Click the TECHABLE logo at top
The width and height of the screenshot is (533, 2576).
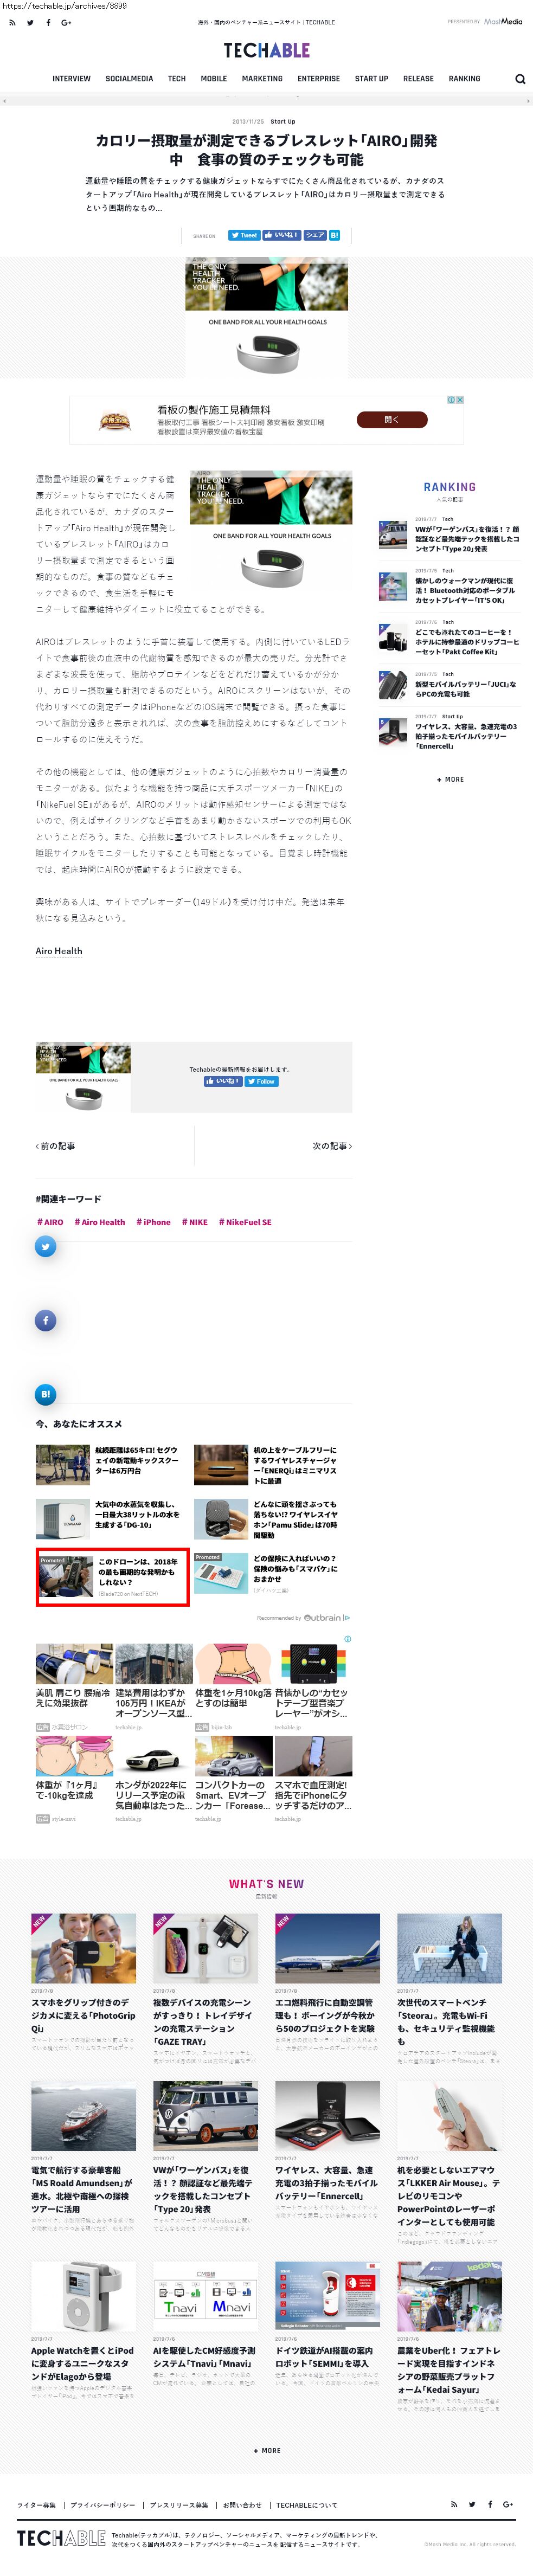coord(266,50)
